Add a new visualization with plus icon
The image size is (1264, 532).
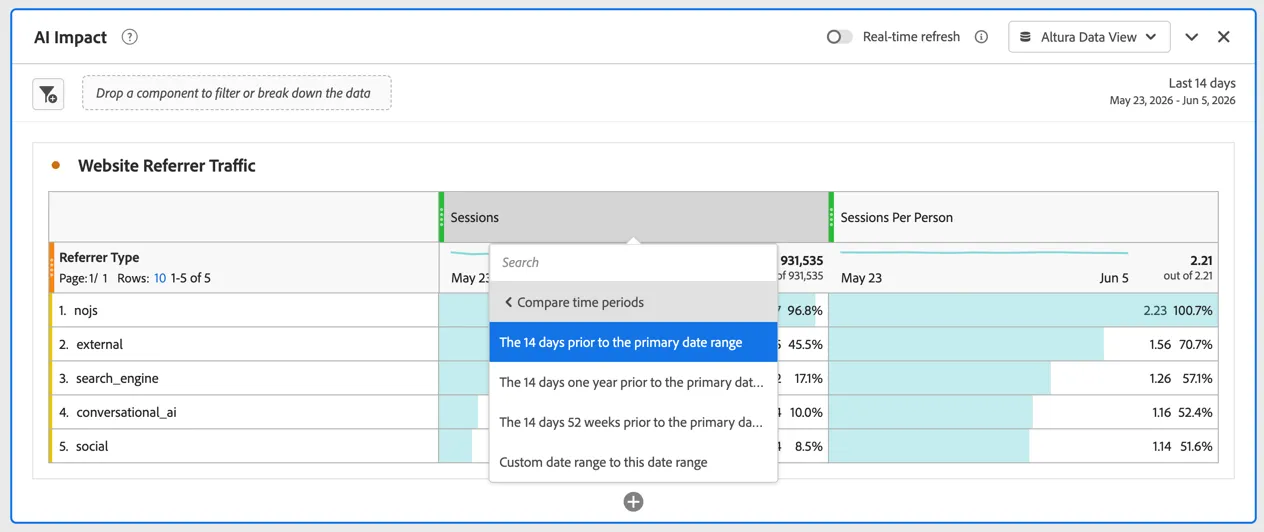click(x=633, y=502)
